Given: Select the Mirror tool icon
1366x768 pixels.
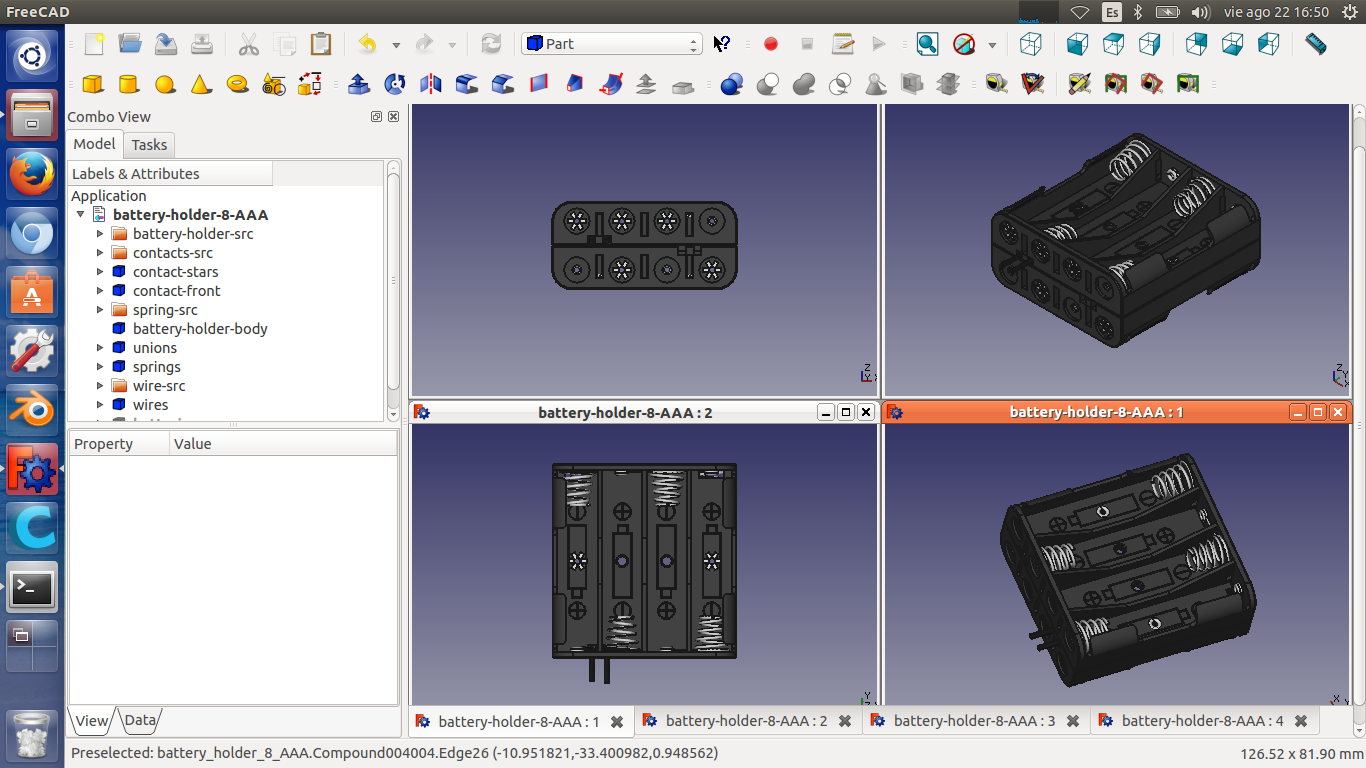Looking at the screenshot, I should (430, 84).
